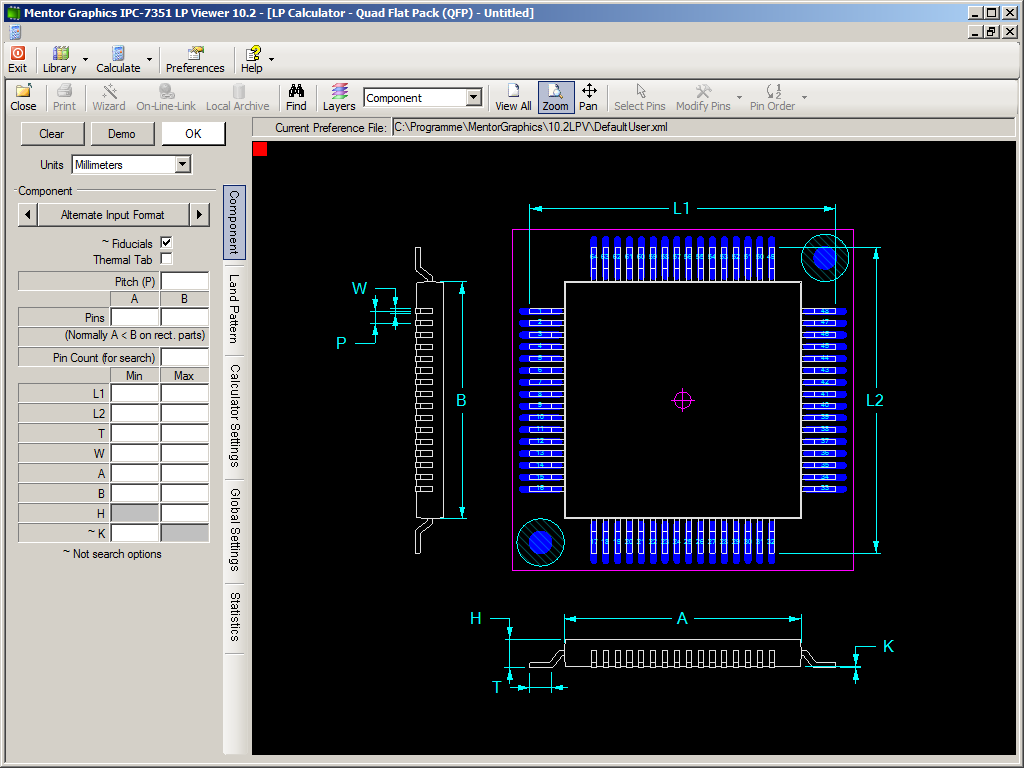Open the On-Line-Link tool

pyautogui.click(x=166, y=97)
